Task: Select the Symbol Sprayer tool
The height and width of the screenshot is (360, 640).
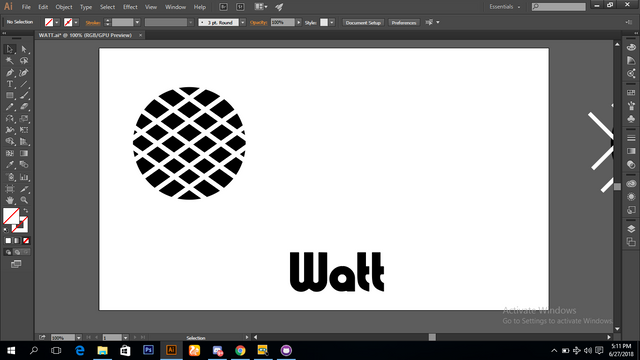Action: pos(10,177)
